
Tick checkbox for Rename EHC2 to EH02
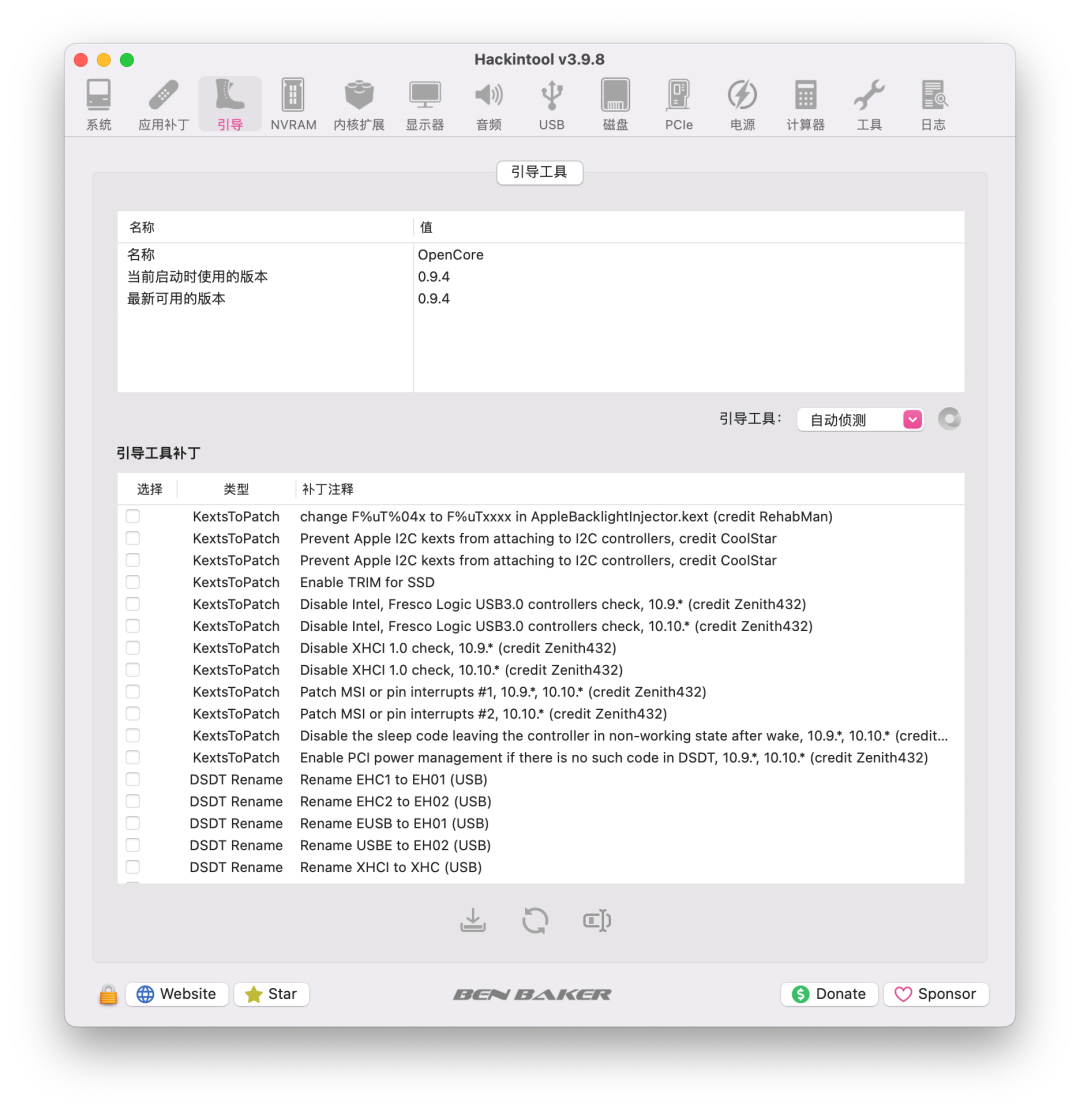pos(133,801)
